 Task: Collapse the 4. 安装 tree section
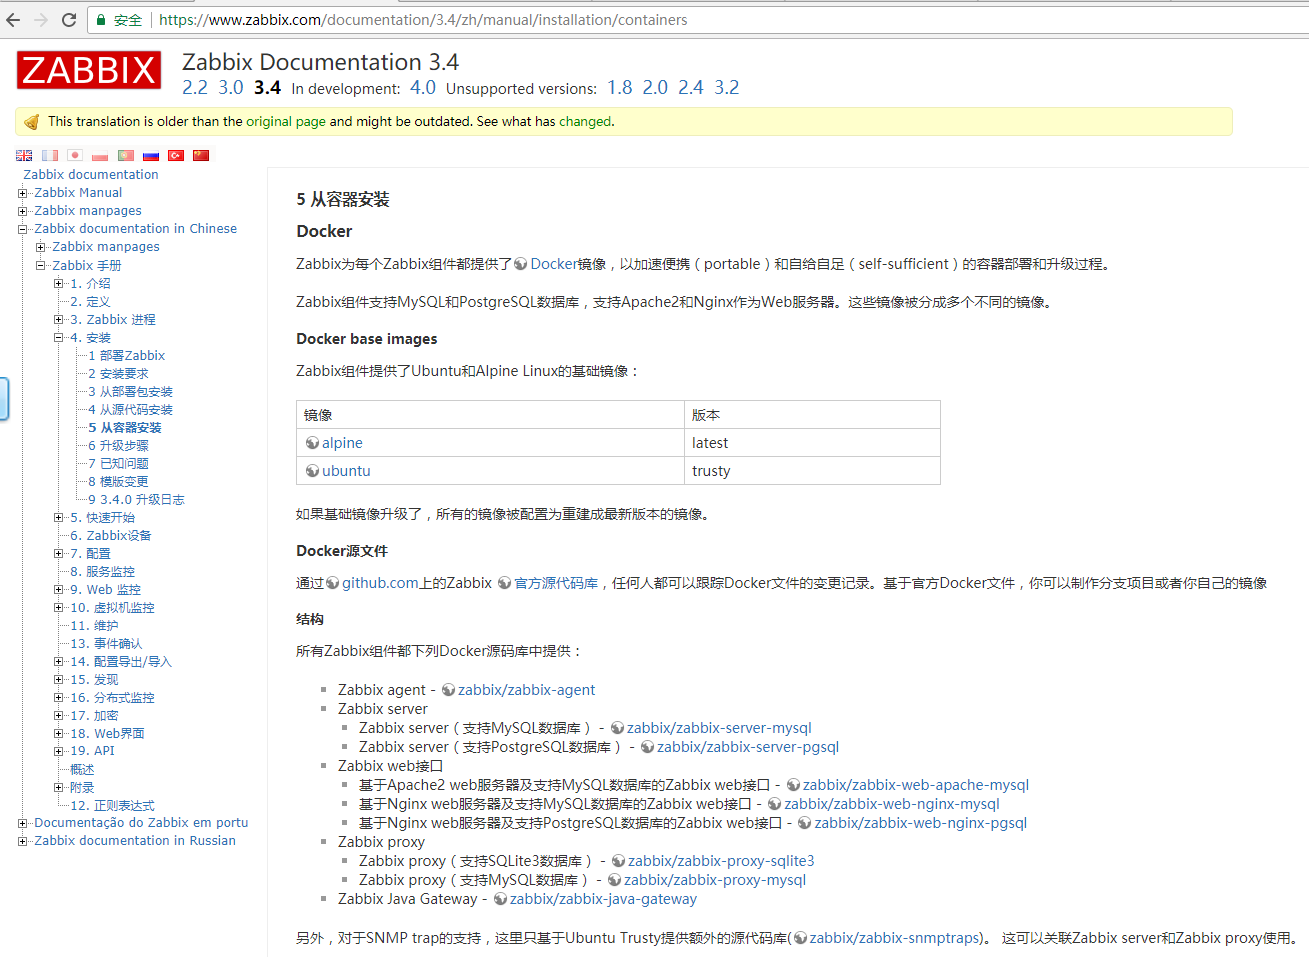click(58, 338)
